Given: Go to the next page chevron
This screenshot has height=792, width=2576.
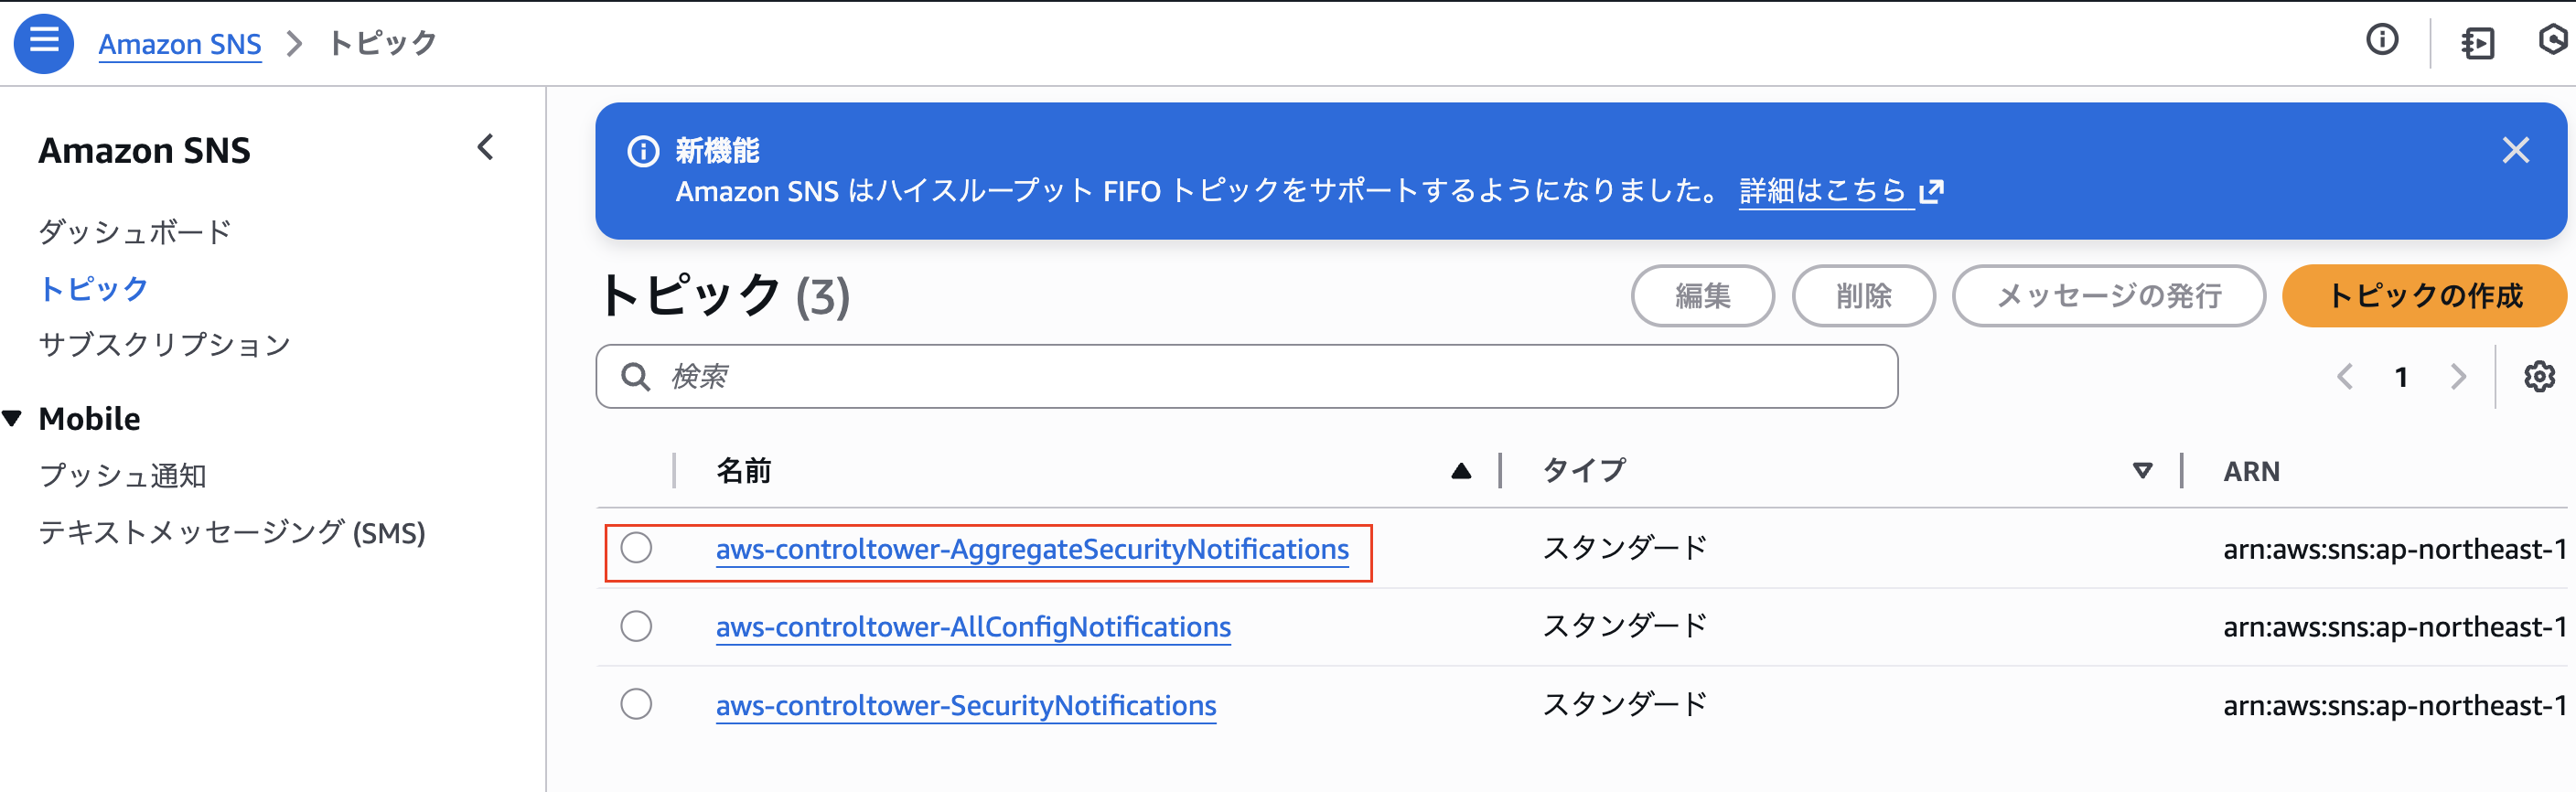Looking at the screenshot, I should coord(2460,376).
